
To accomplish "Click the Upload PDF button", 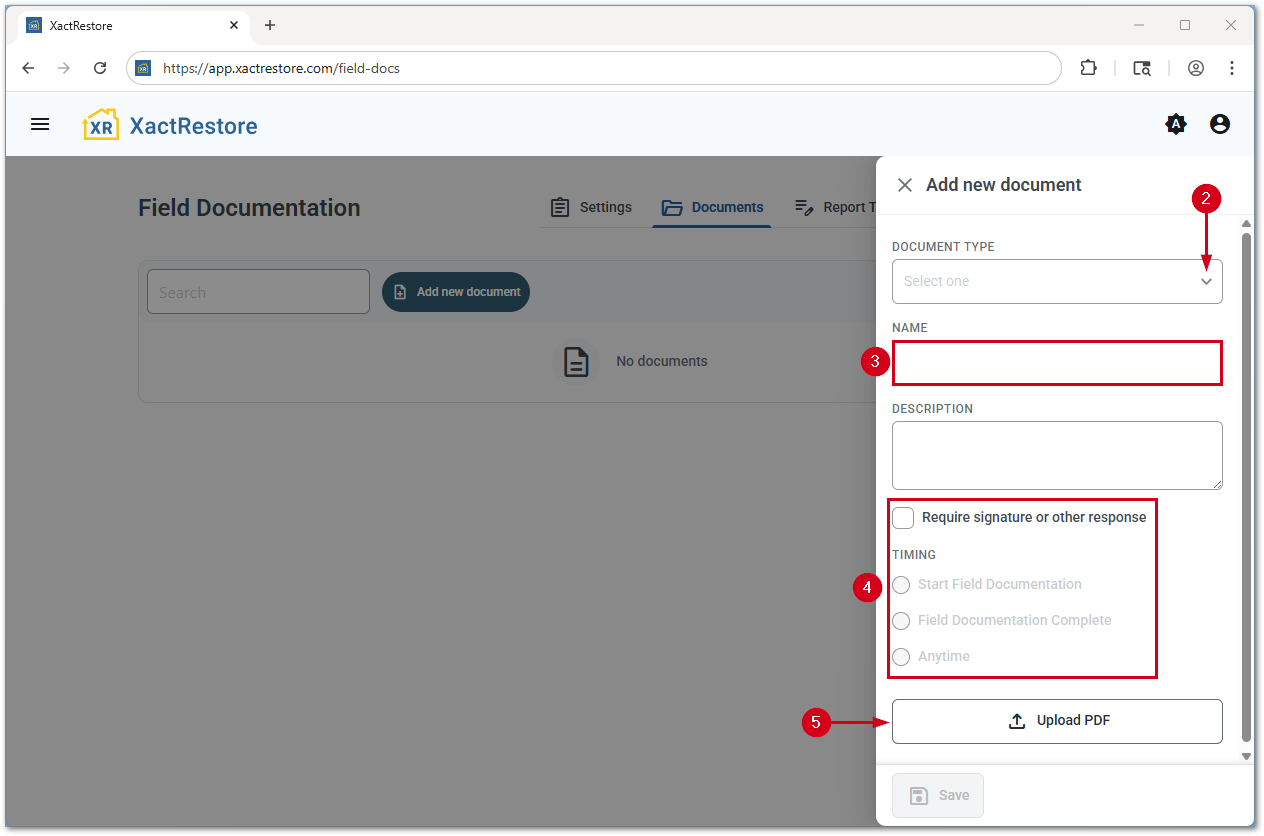I will [x=1057, y=721].
